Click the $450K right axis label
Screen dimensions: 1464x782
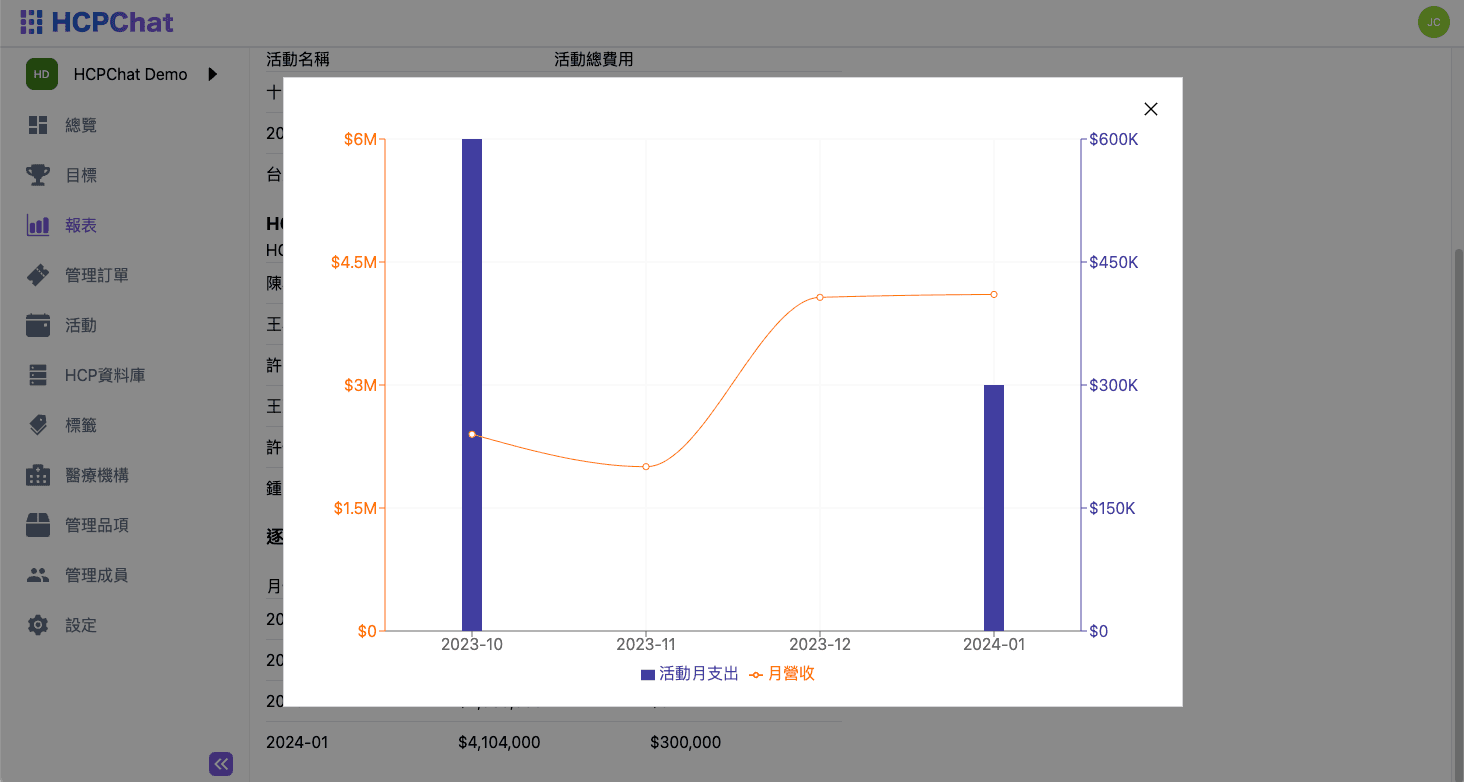point(1114,262)
